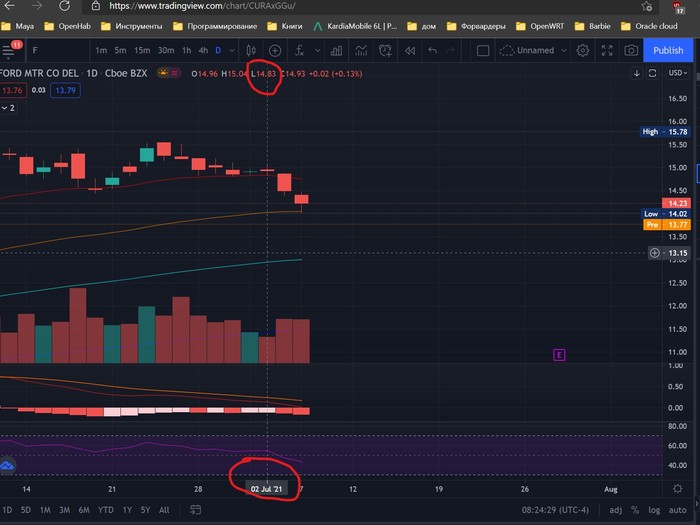Click the blue buy price 13.79 button
Image resolution: width=700 pixels, height=525 pixels.
(66, 90)
